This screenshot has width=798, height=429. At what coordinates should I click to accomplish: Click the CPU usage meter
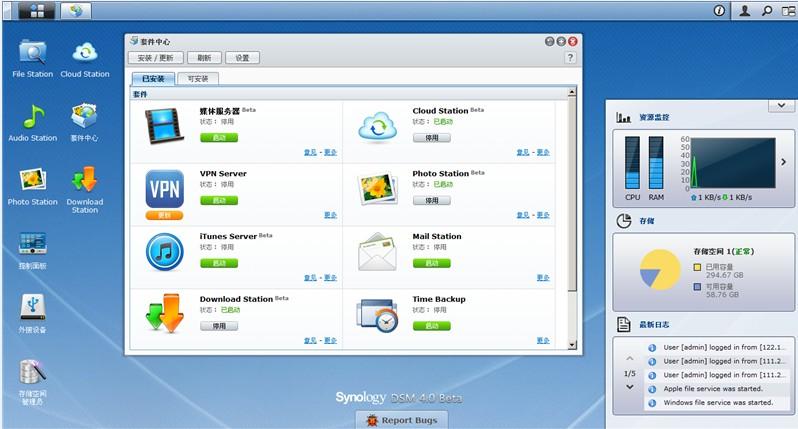pyautogui.click(x=633, y=163)
